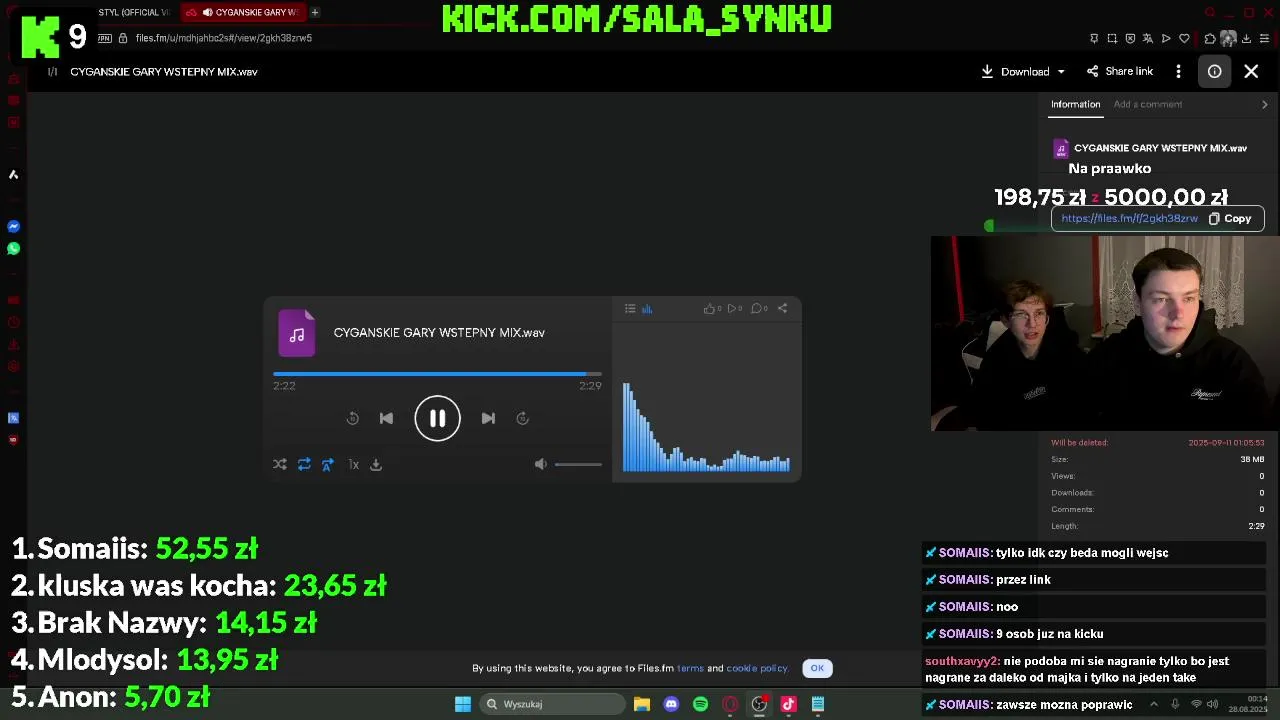Click the taskbar search box Wyszukaj

tap(552, 704)
